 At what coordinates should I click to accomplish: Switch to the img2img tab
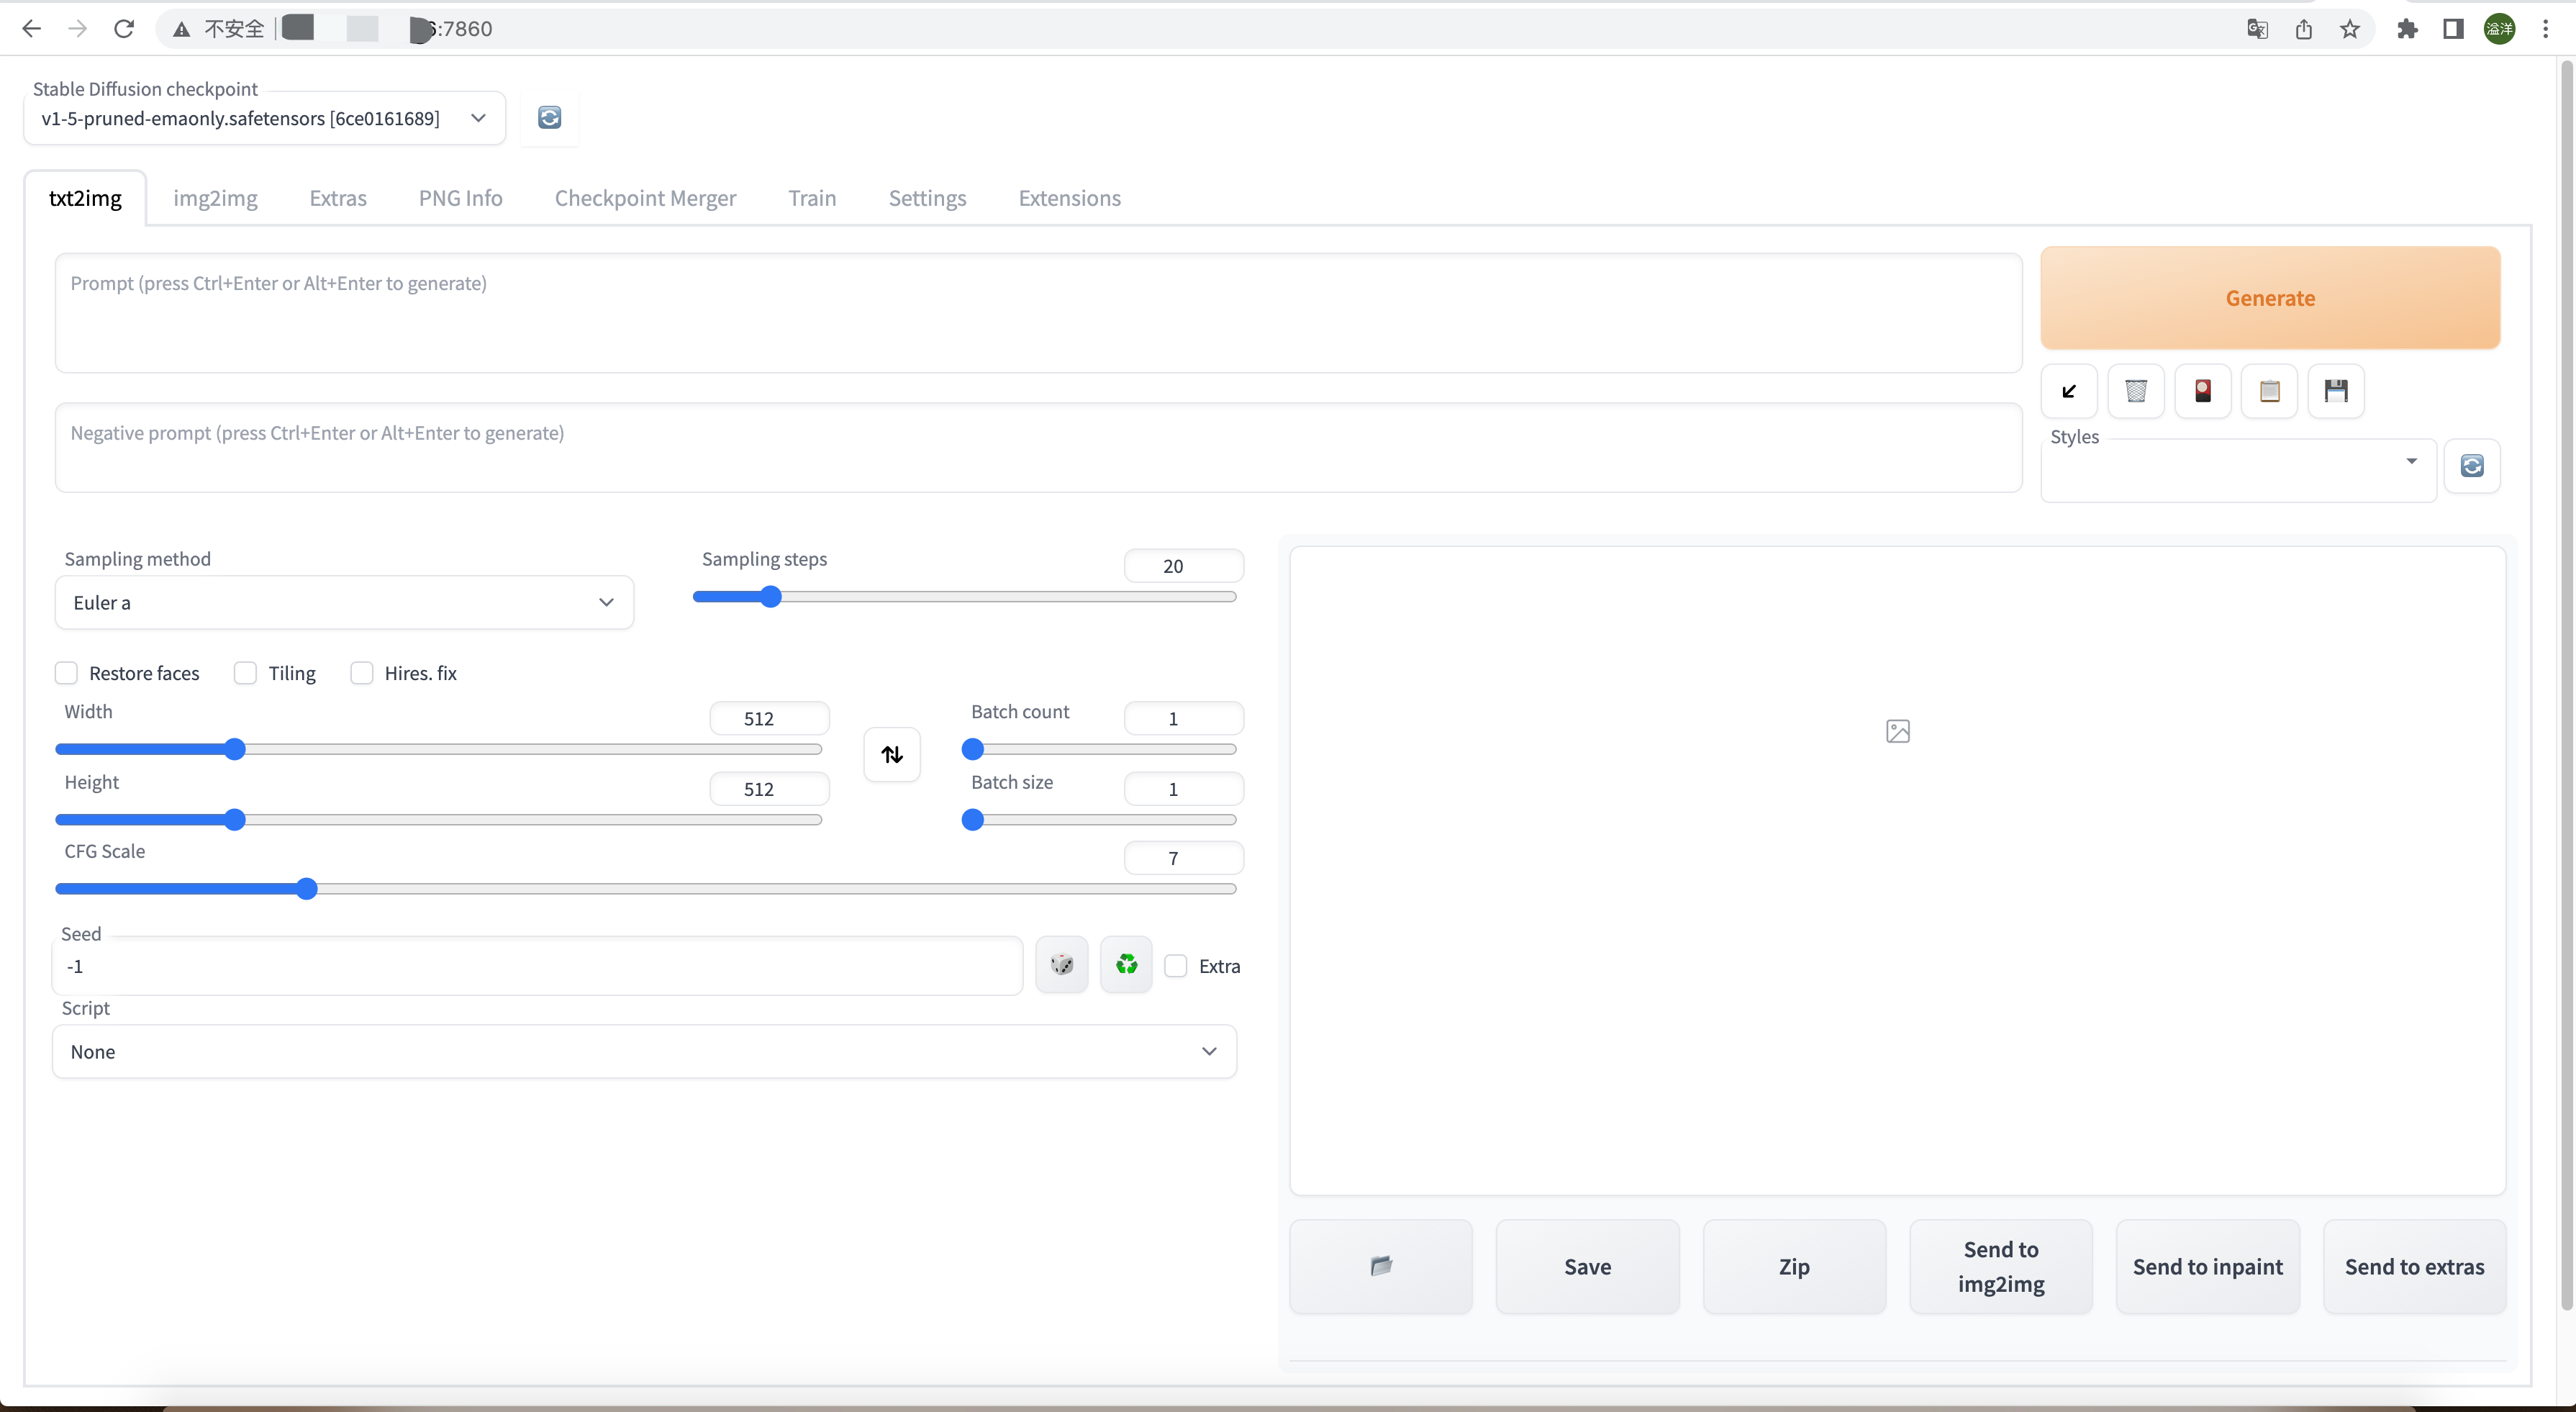tap(215, 198)
